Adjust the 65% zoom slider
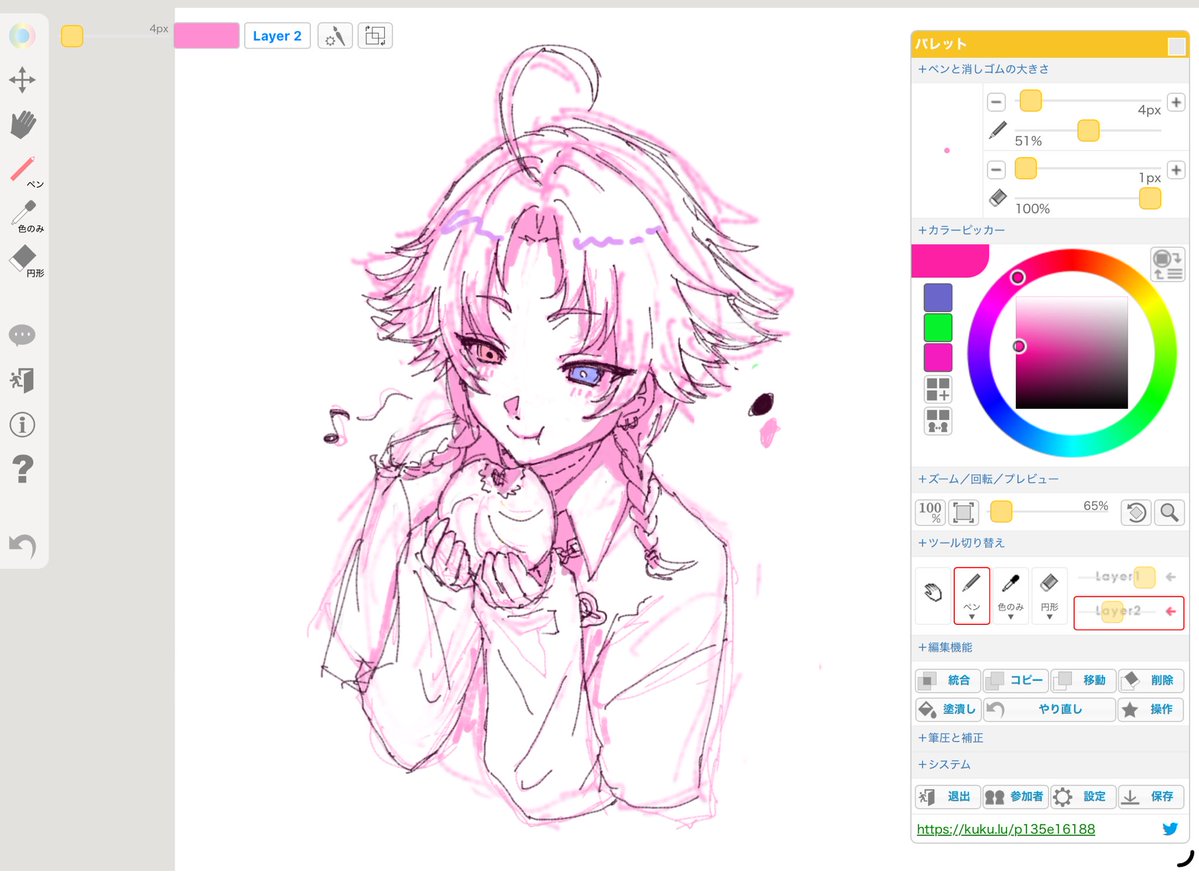 coord(1001,511)
